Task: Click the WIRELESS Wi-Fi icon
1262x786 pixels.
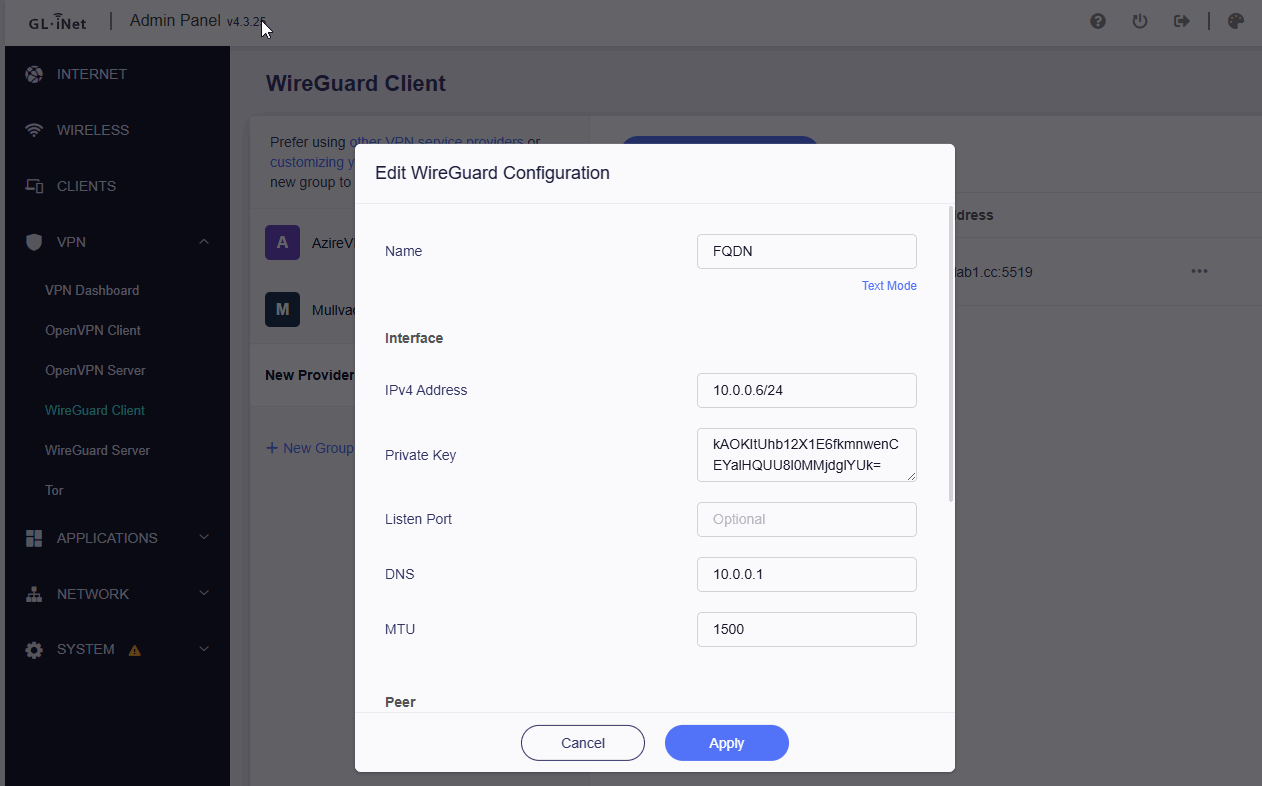Action: click(33, 129)
